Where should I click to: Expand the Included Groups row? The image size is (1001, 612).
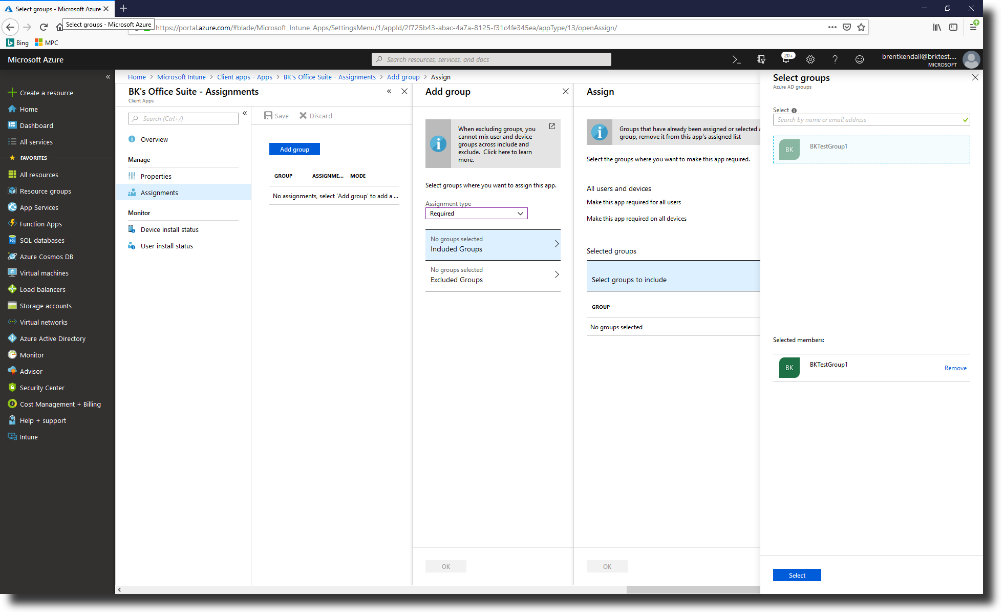point(492,244)
